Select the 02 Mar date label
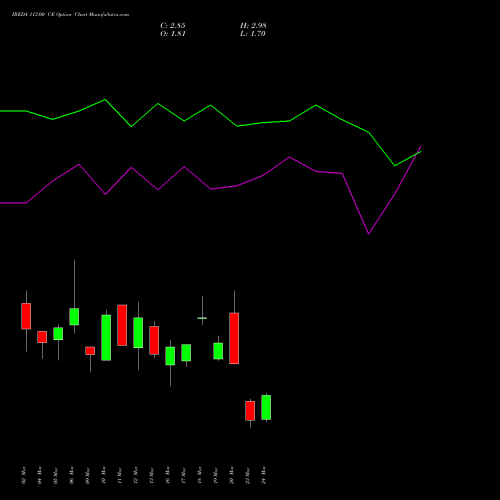This screenshot has height=500, width=500. (24, 475)
